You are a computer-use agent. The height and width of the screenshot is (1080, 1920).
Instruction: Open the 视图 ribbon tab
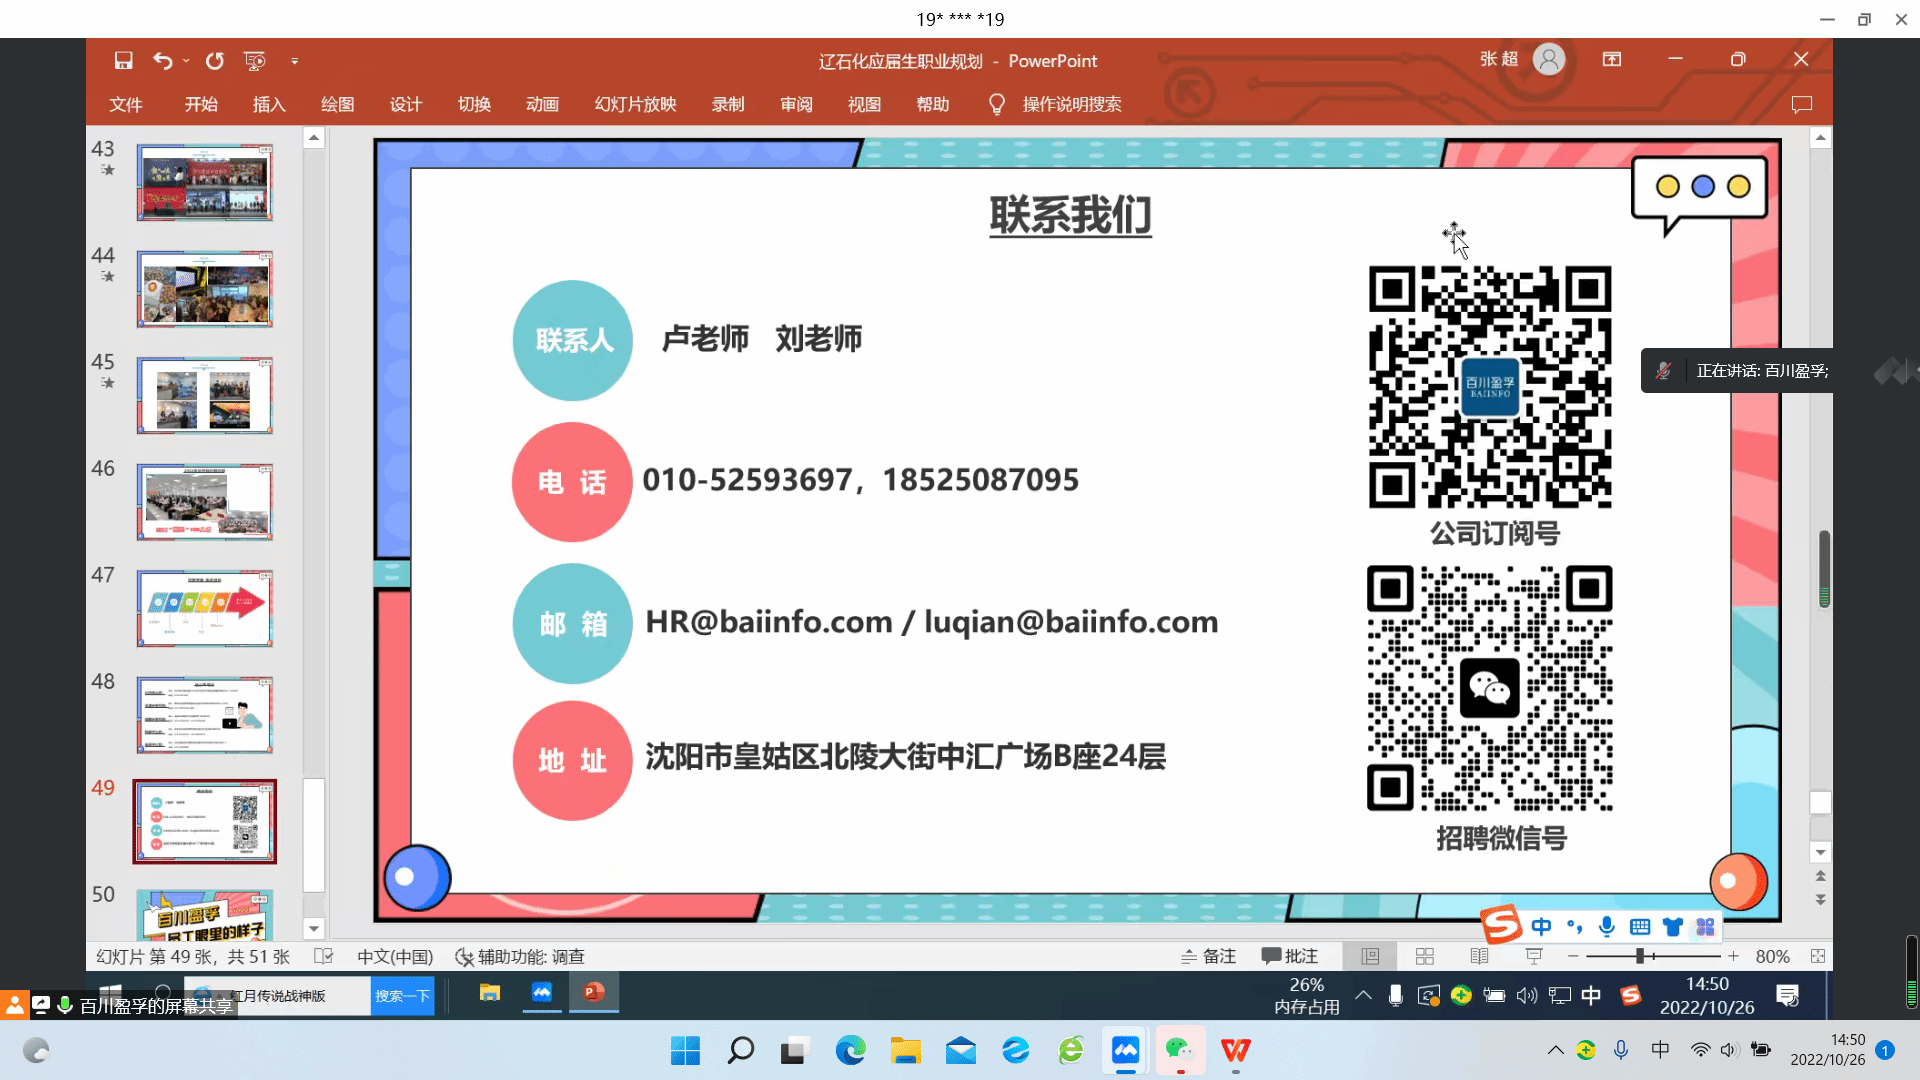tap(865, 104)
